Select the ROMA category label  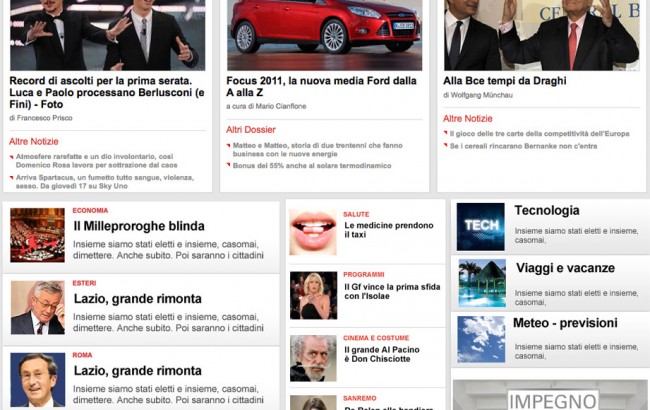click(82, 355)
